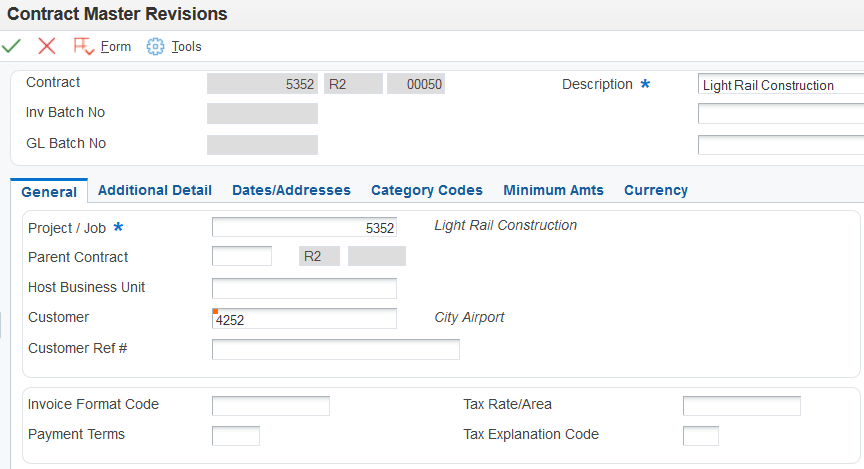The height and width of the screenshot is (469, 864).
Task: Click the Customer field containing 4252
Action: pyautogui.click(x=304, y=319)
